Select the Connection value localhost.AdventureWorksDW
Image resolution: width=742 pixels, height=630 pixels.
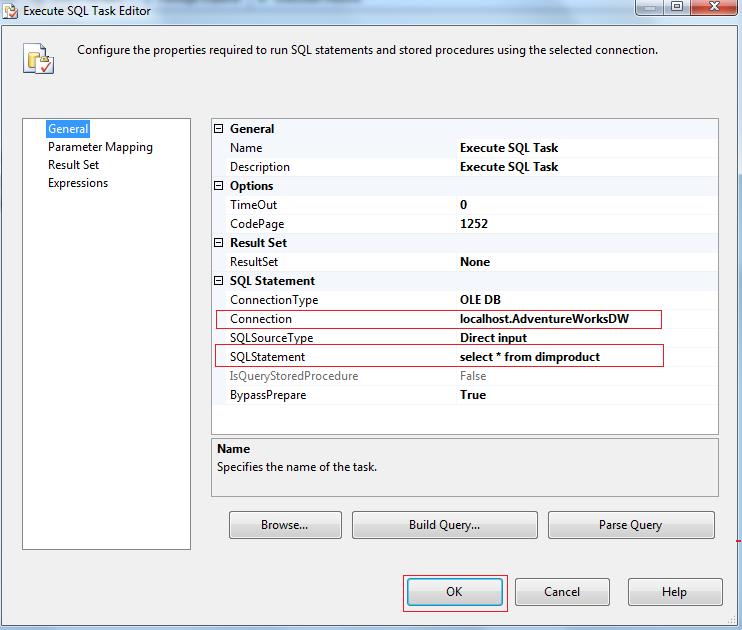[552, 319]
